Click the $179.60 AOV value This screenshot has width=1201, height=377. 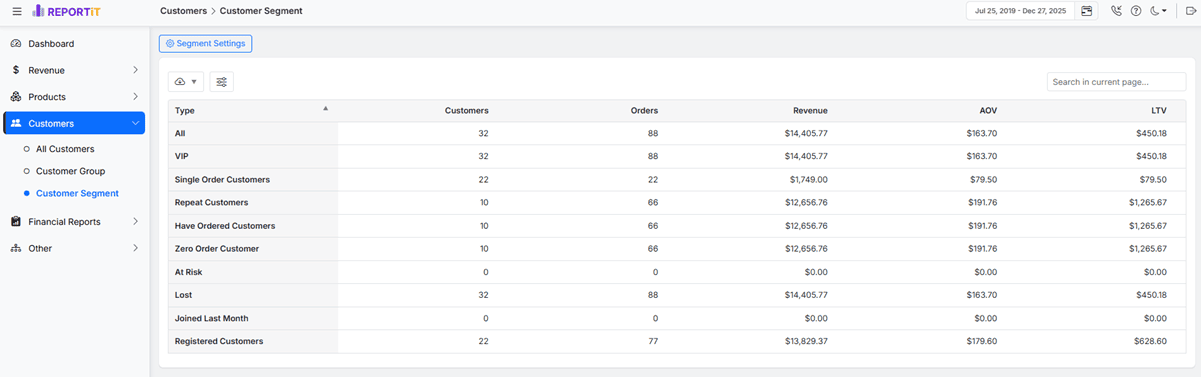[x=981, y=341]
